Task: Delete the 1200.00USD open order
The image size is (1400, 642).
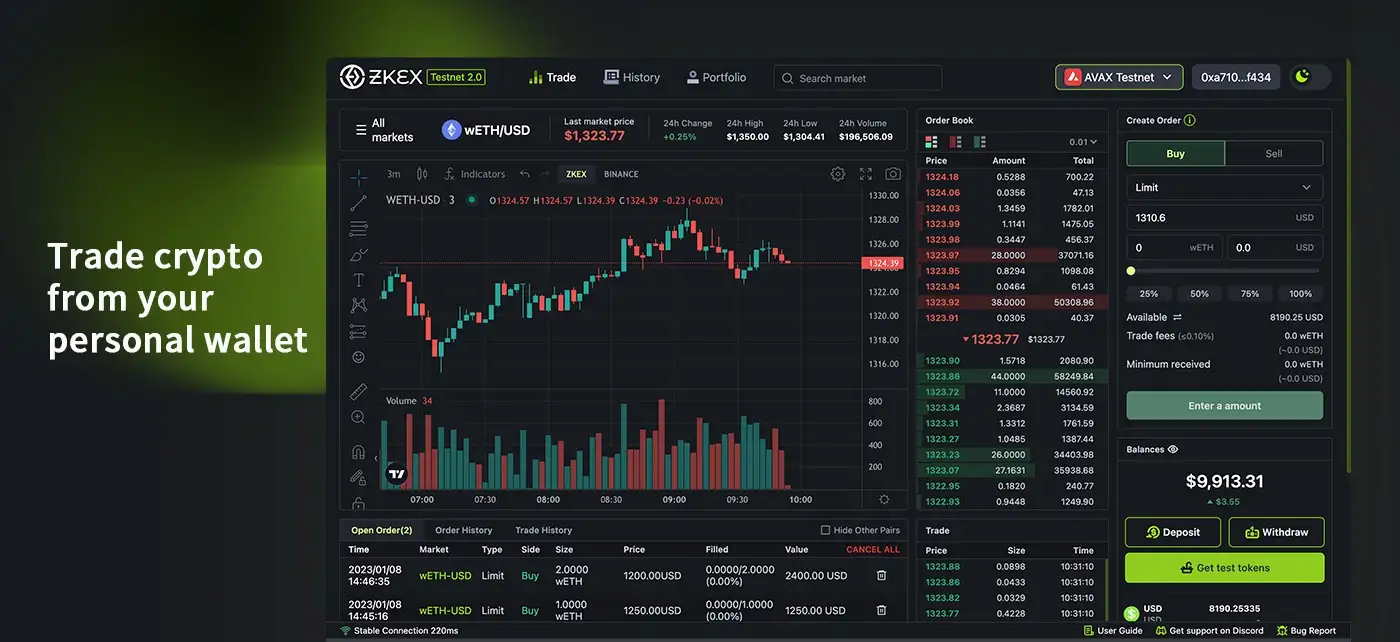Action: pos(881,575)
